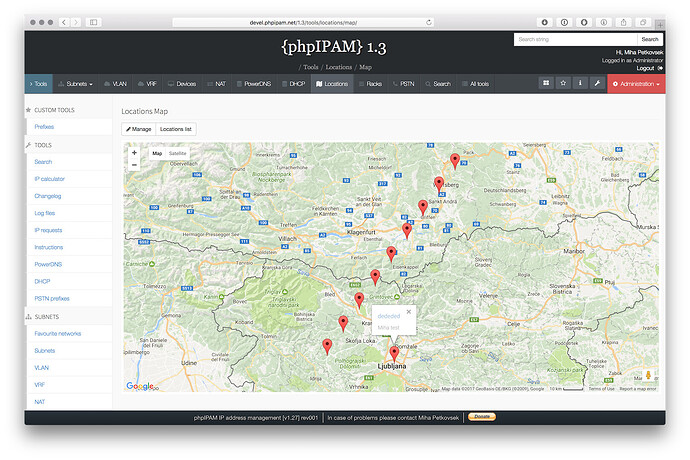Click the marker near Sankt Andrä
The width and height of the screenshot is (690, 460).
click(423, 207)
